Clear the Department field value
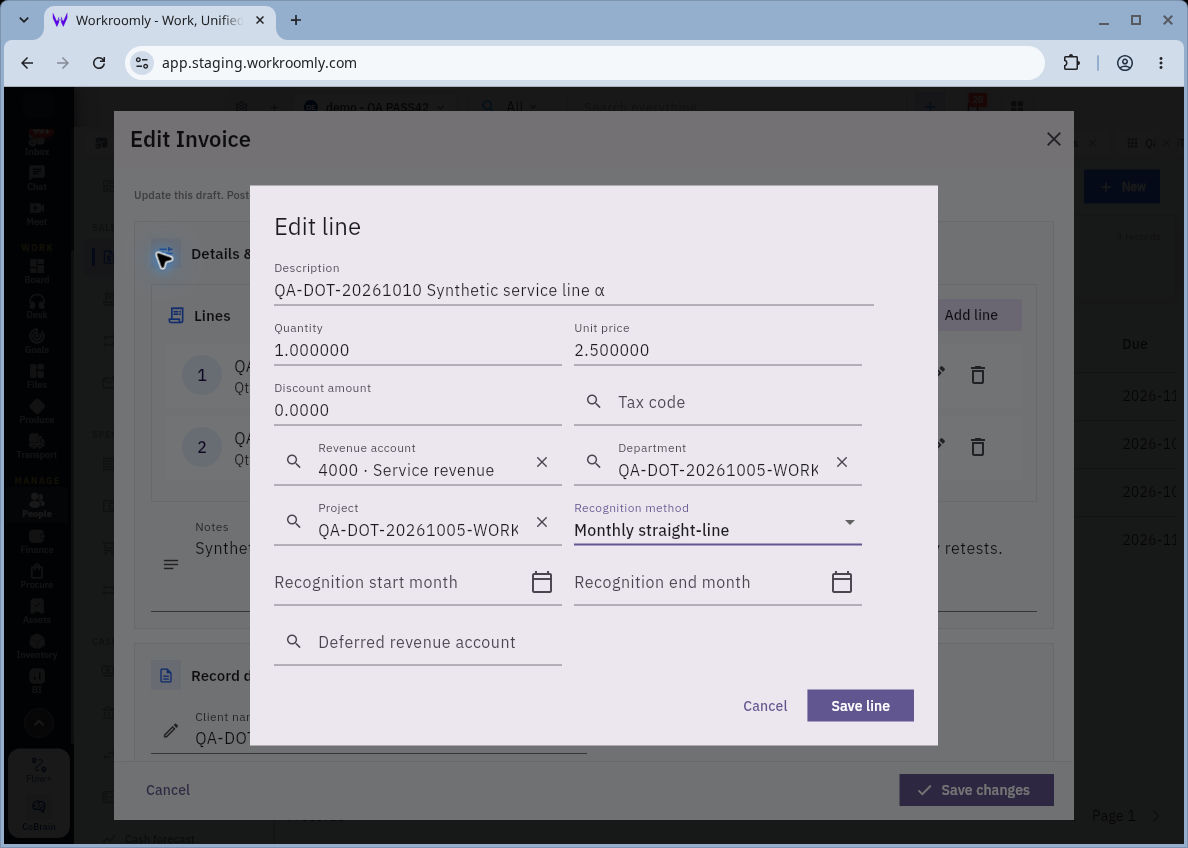1188x848 pixels. tap(842, 462)
